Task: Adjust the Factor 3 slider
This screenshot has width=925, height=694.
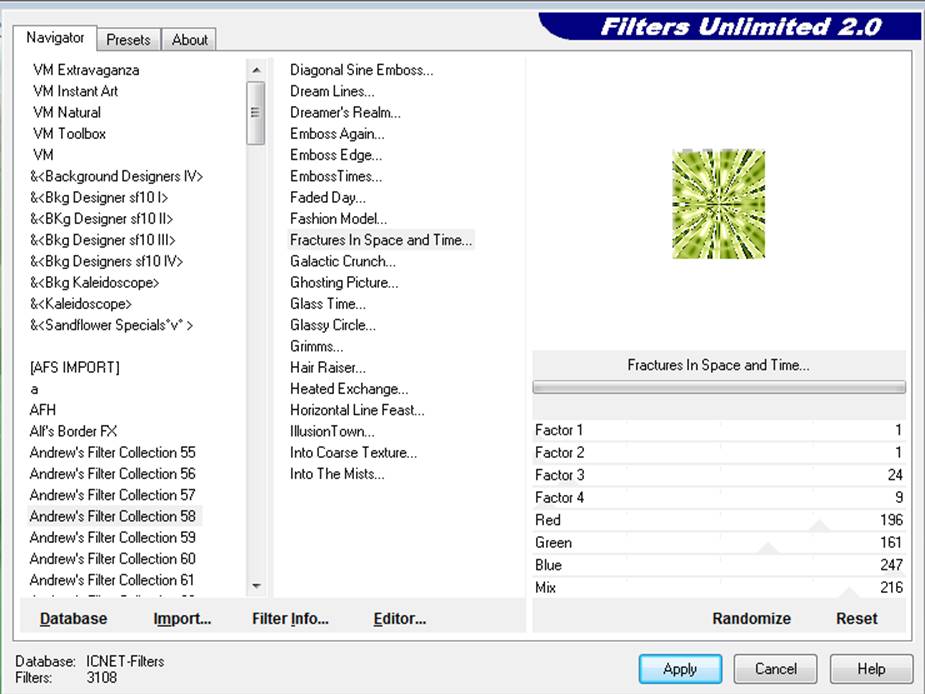Action: pyautogui.click(x=718, y=475)
